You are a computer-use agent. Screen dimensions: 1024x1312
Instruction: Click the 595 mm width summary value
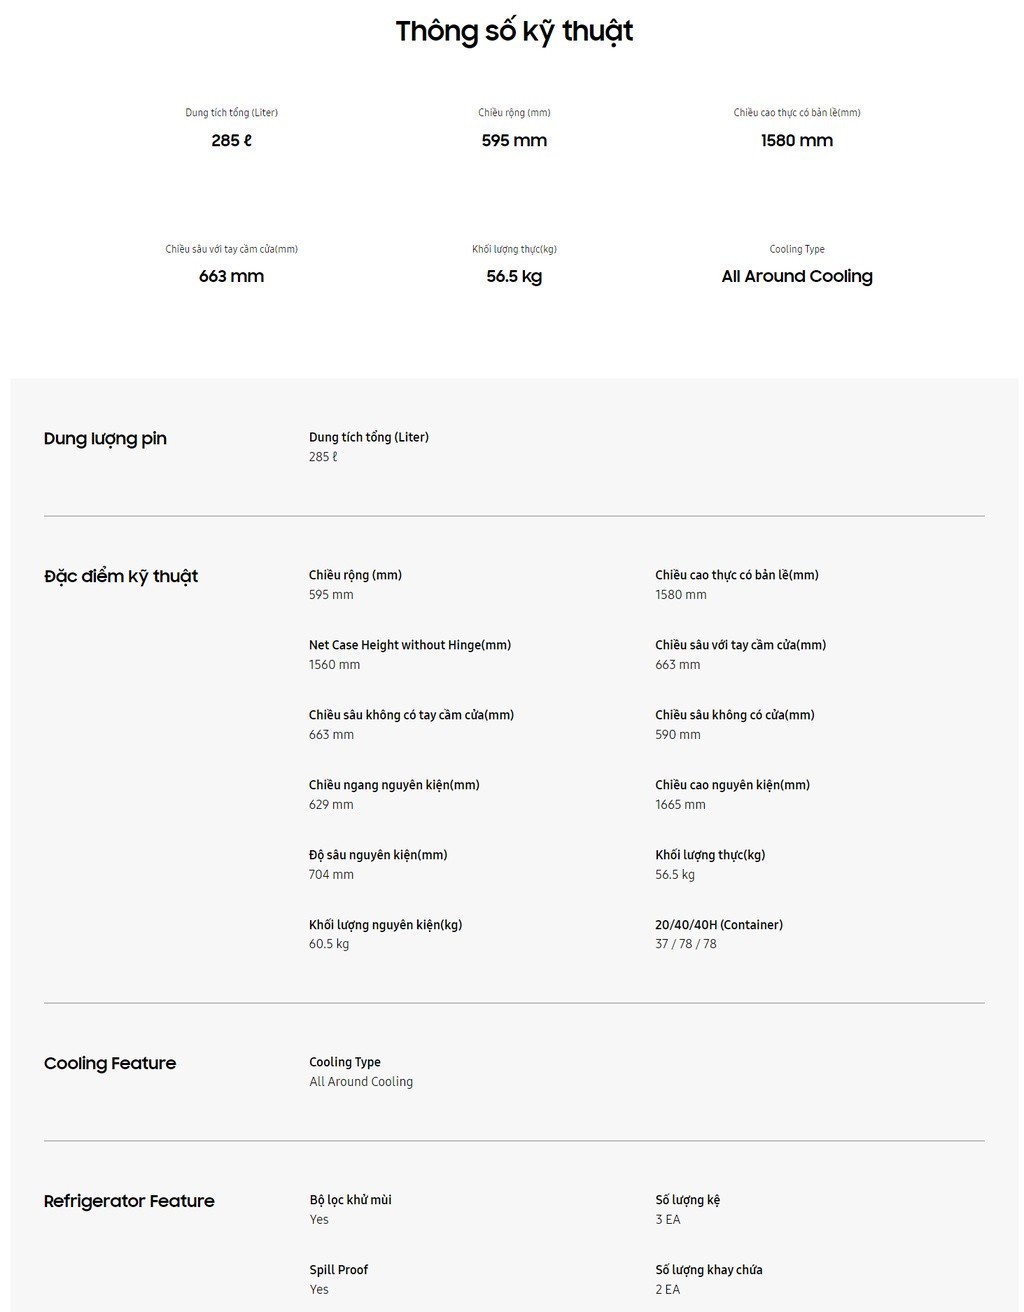pyautogui.click(x=514, y=141)
